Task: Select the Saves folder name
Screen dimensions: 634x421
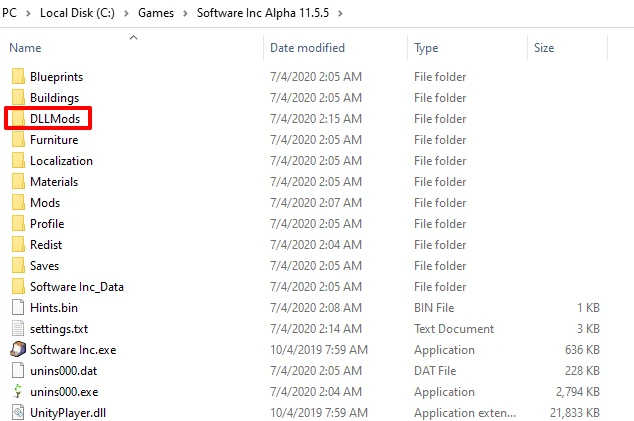Action: [x=44, y=266]
